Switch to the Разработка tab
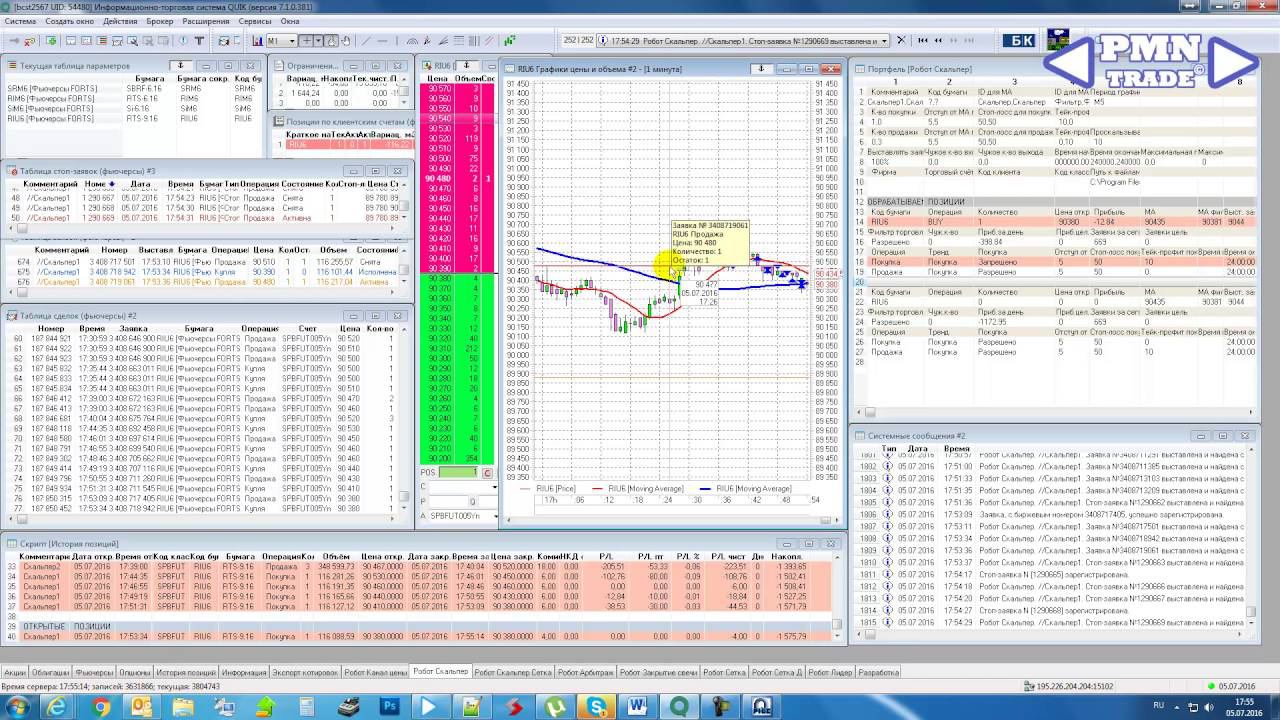The width and height of the screenshot is (1280, 720). (878, 673)
